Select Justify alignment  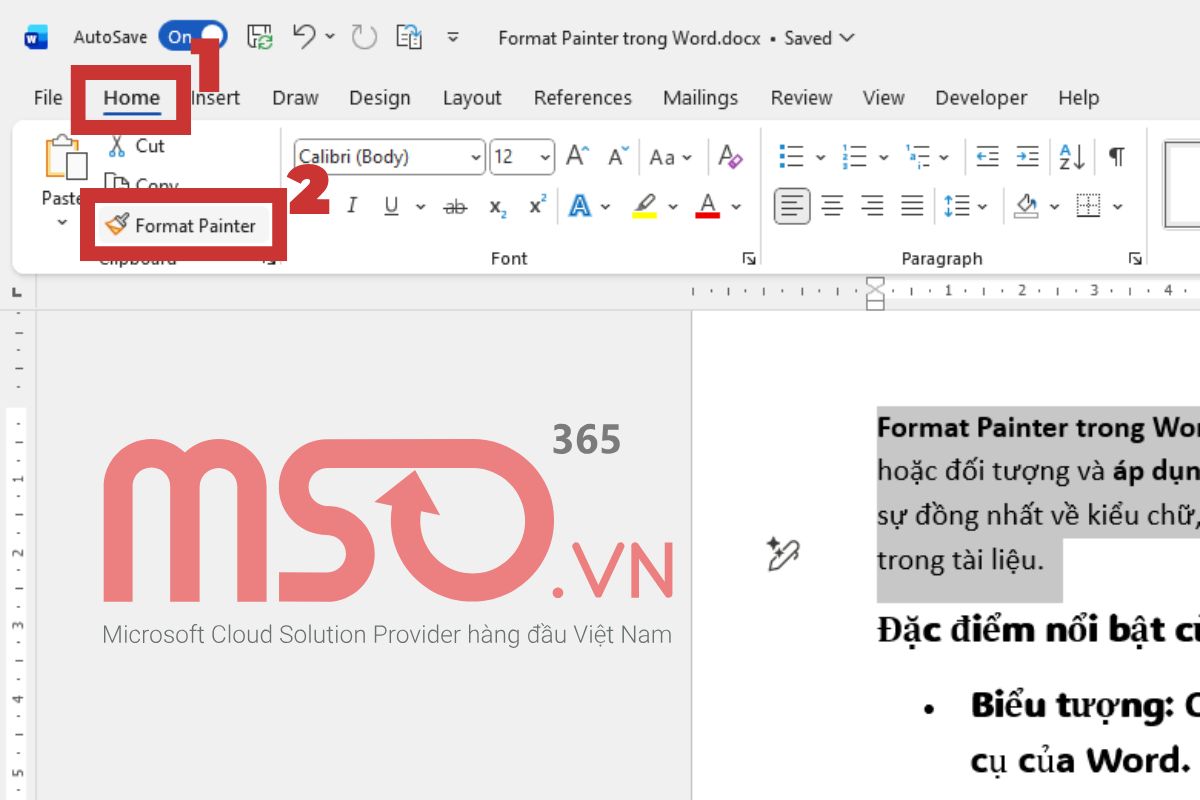point(912,207)
